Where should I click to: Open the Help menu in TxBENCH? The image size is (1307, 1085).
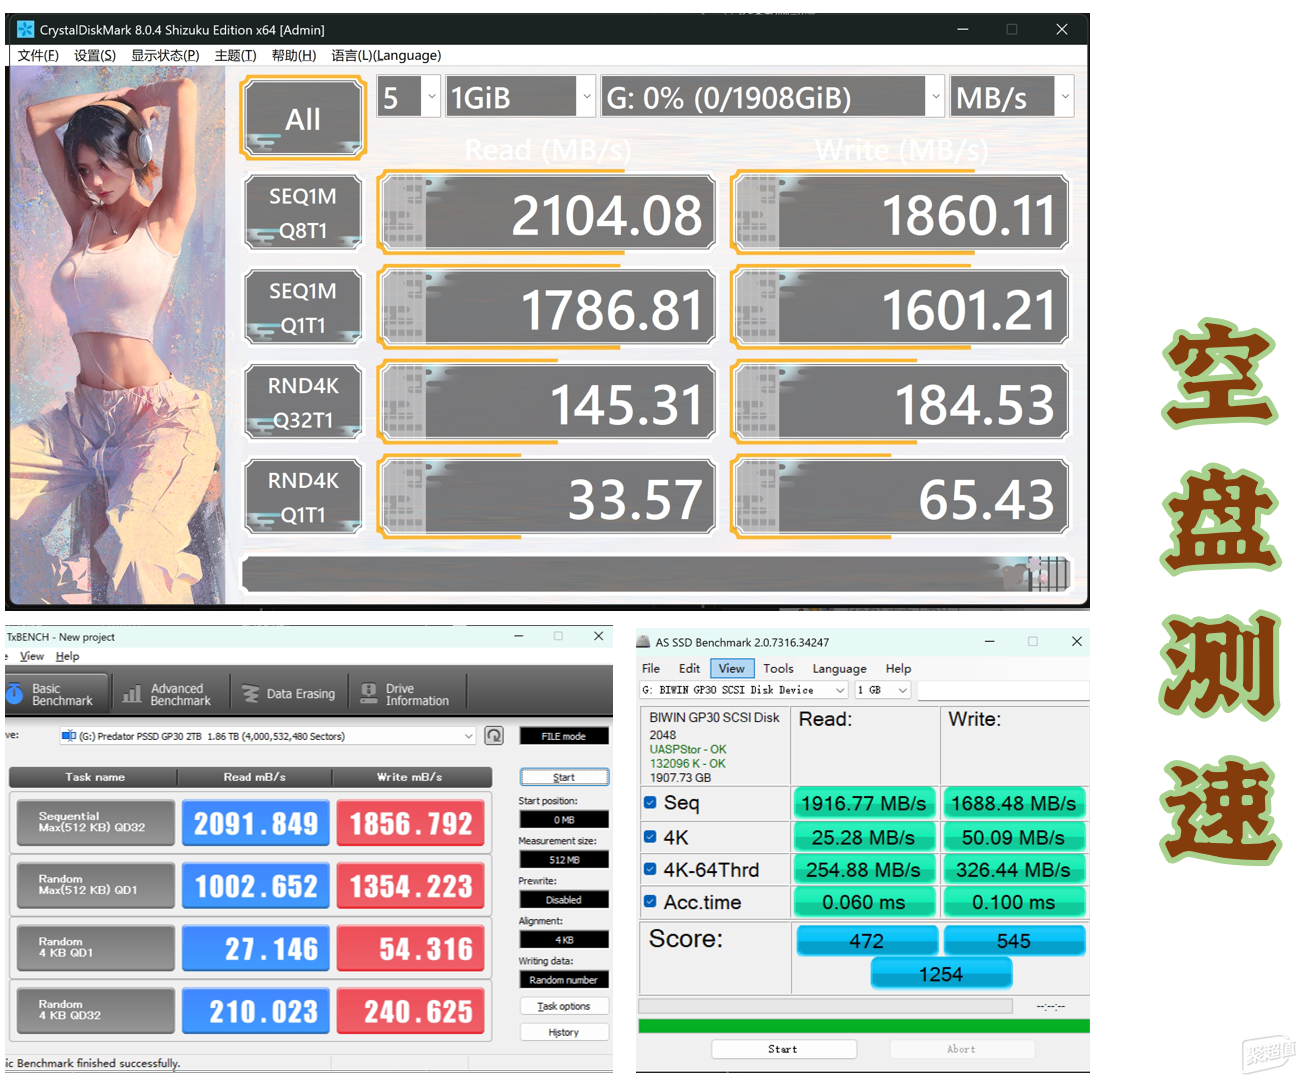pyautogui.click(x=67, y=656)
